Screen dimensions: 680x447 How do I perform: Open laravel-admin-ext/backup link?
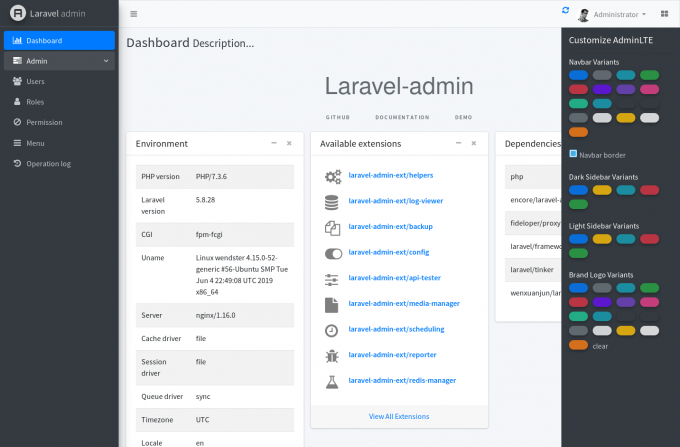[x=390, y=226]
